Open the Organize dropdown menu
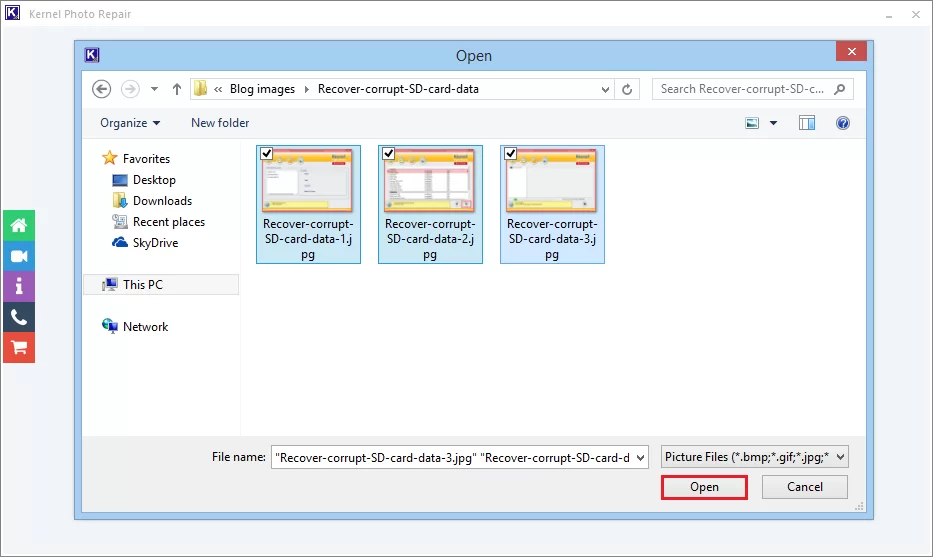Viewport: 935px width, 558px height. pos(130,123)
